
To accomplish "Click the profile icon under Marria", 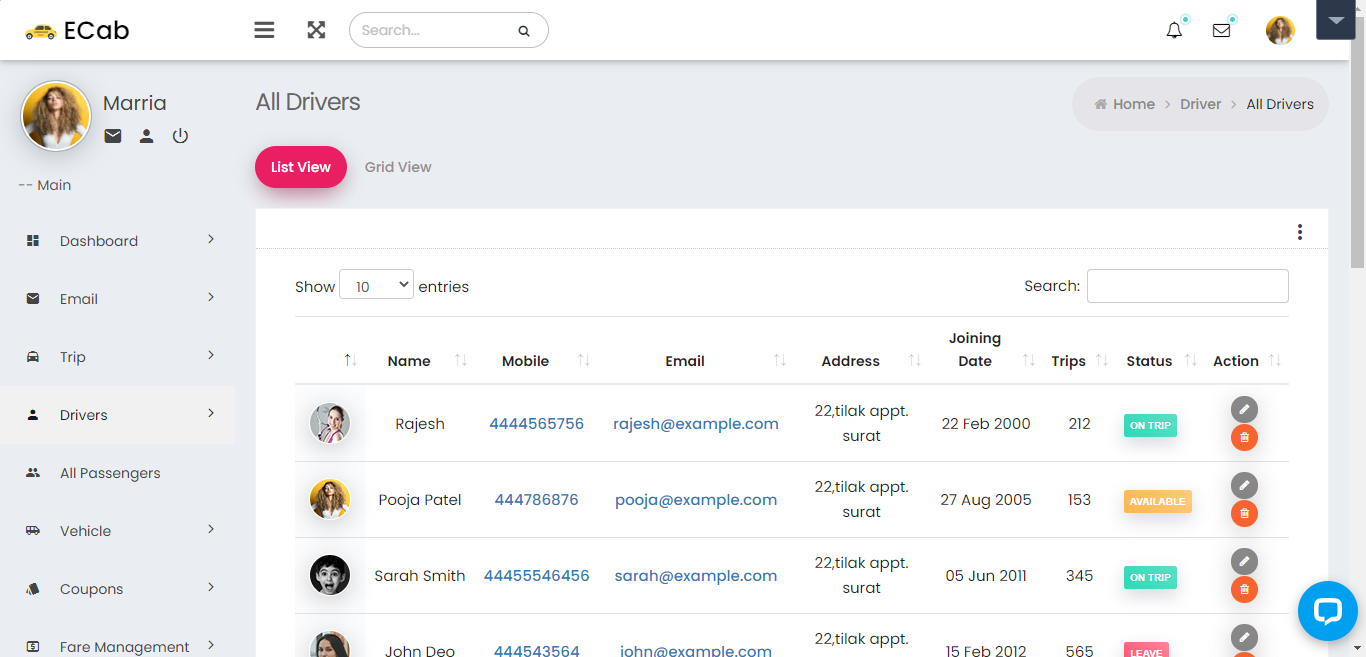I will 146,136.
